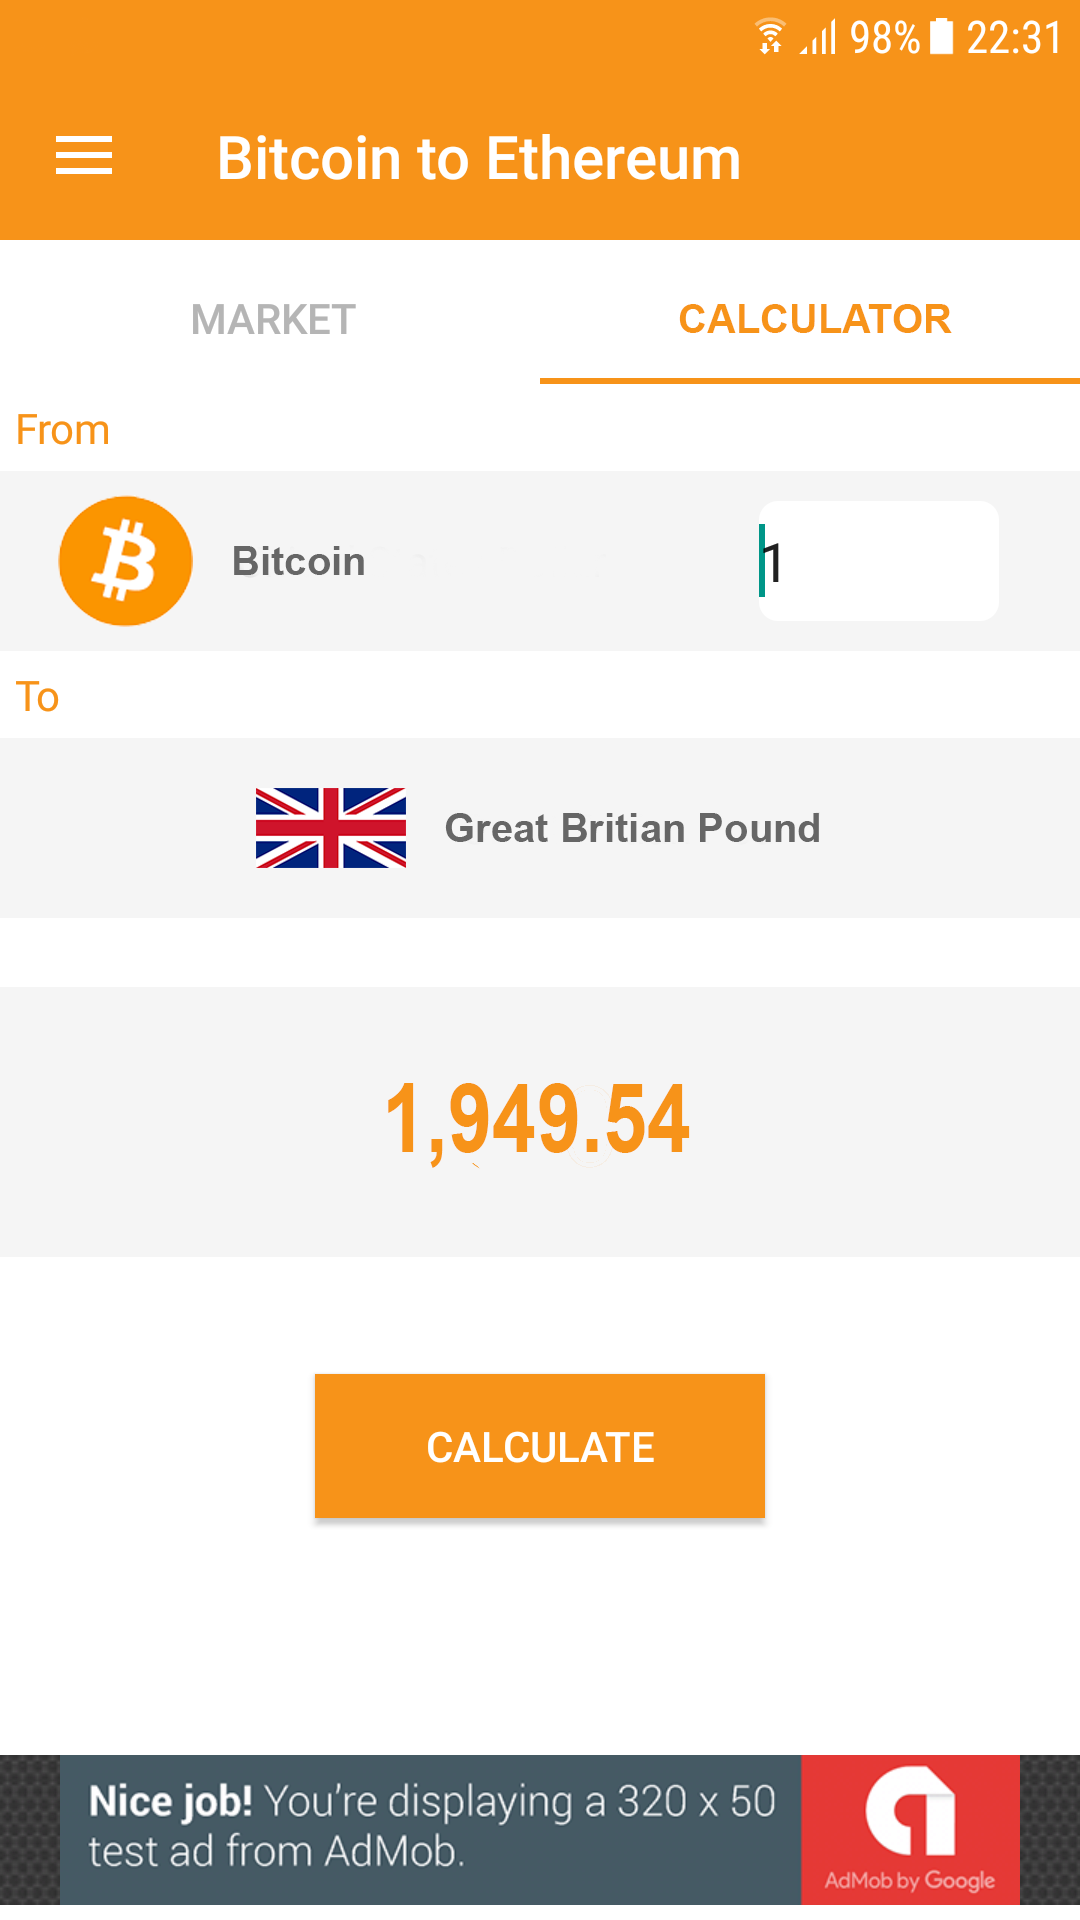
Task: Tap the cellular signal strength icon
Action: [x=818, y=38]
